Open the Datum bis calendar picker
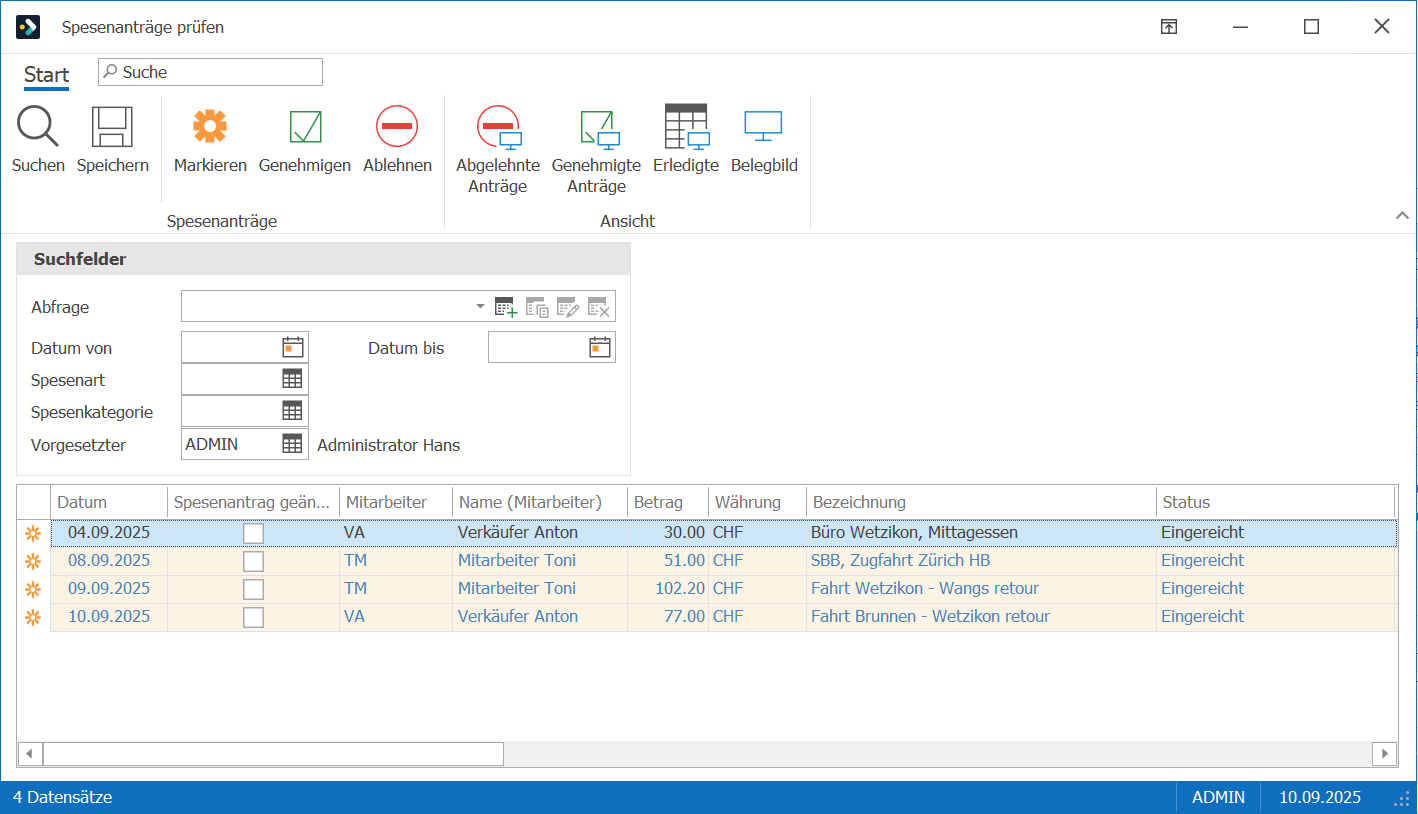This screenshot has width=1418, height=814. [x=599, y=347]
